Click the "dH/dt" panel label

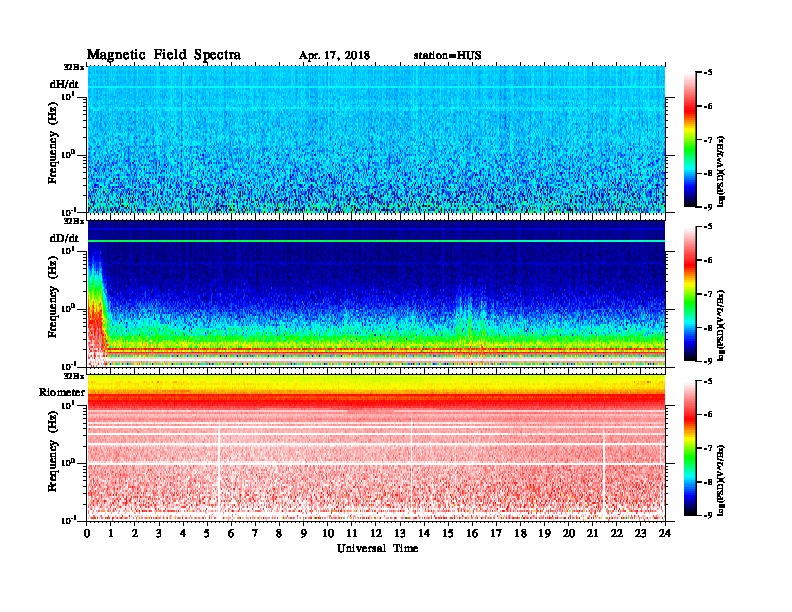click(64, 84)
